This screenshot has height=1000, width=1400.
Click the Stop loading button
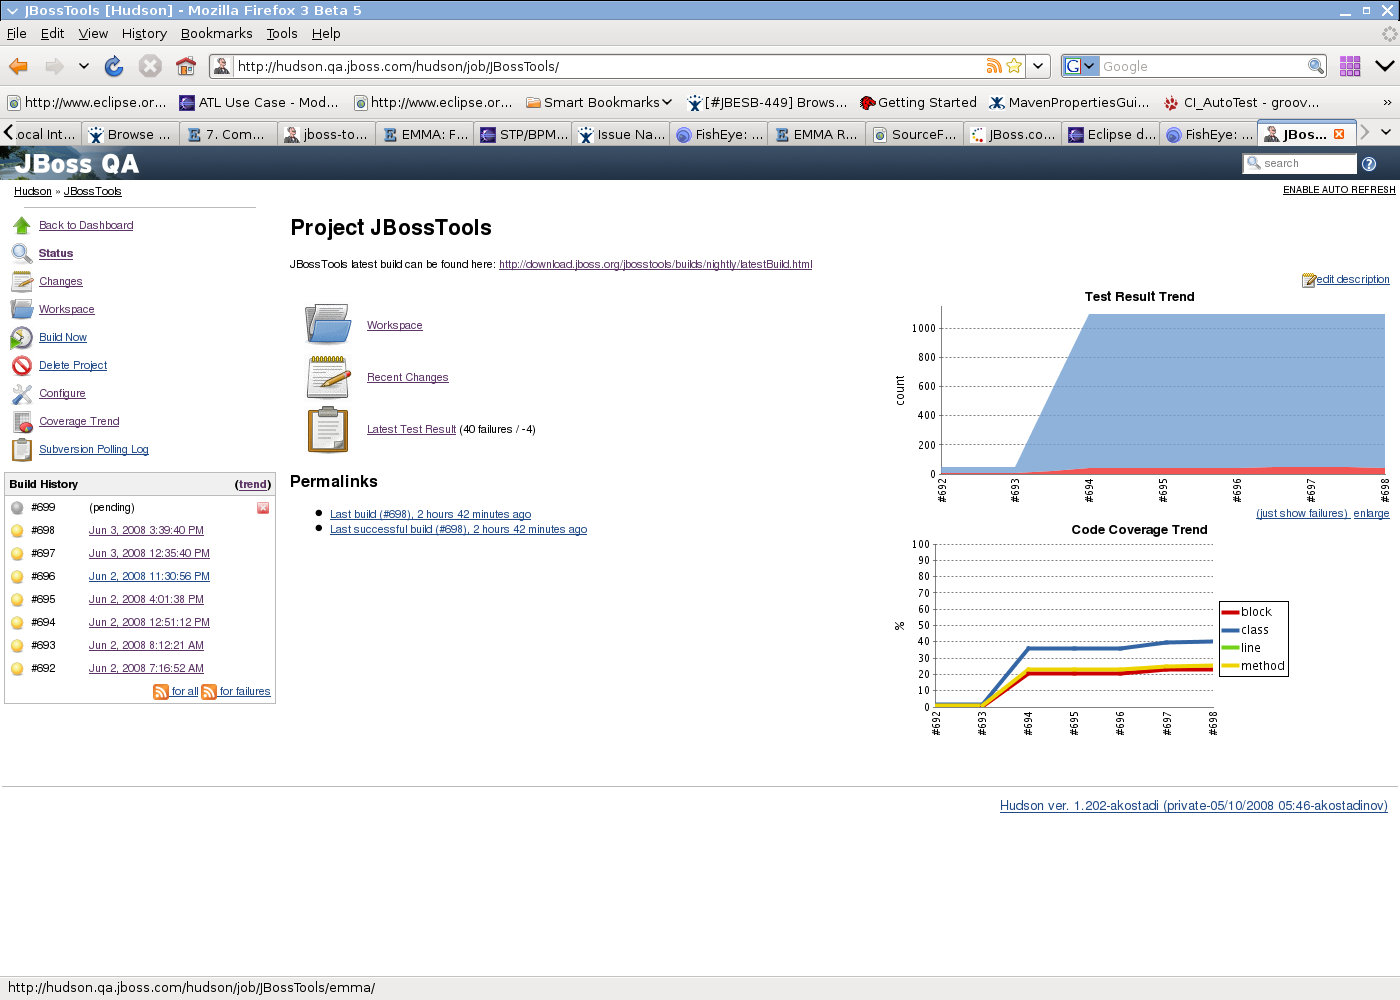coord(150,66)
